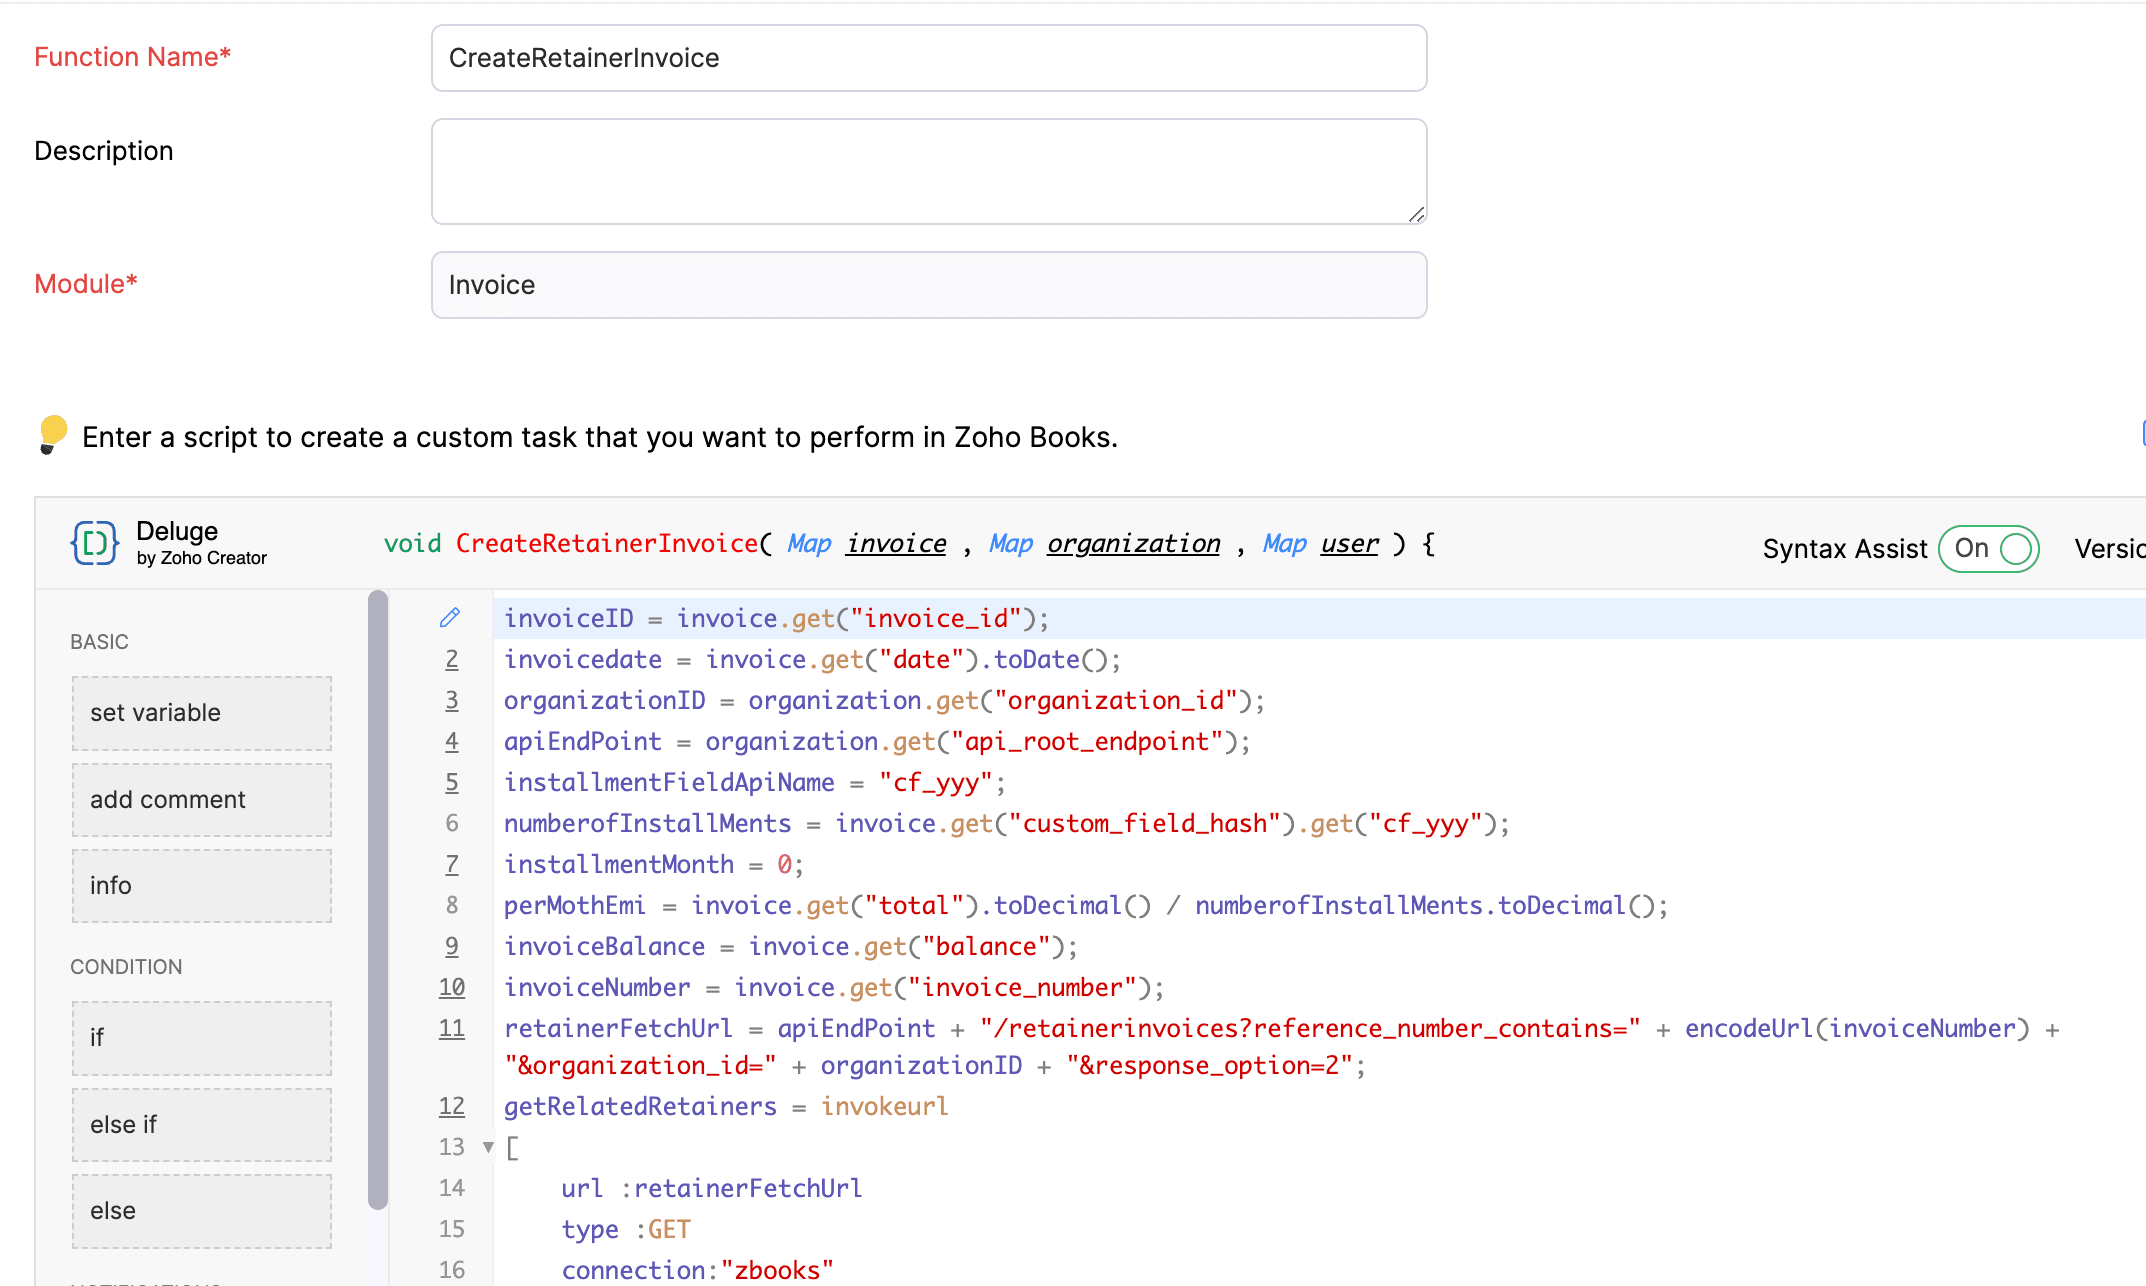Select the 'else' condition block
This screenshot has width=2146, height=1286.
point(201,1211)
